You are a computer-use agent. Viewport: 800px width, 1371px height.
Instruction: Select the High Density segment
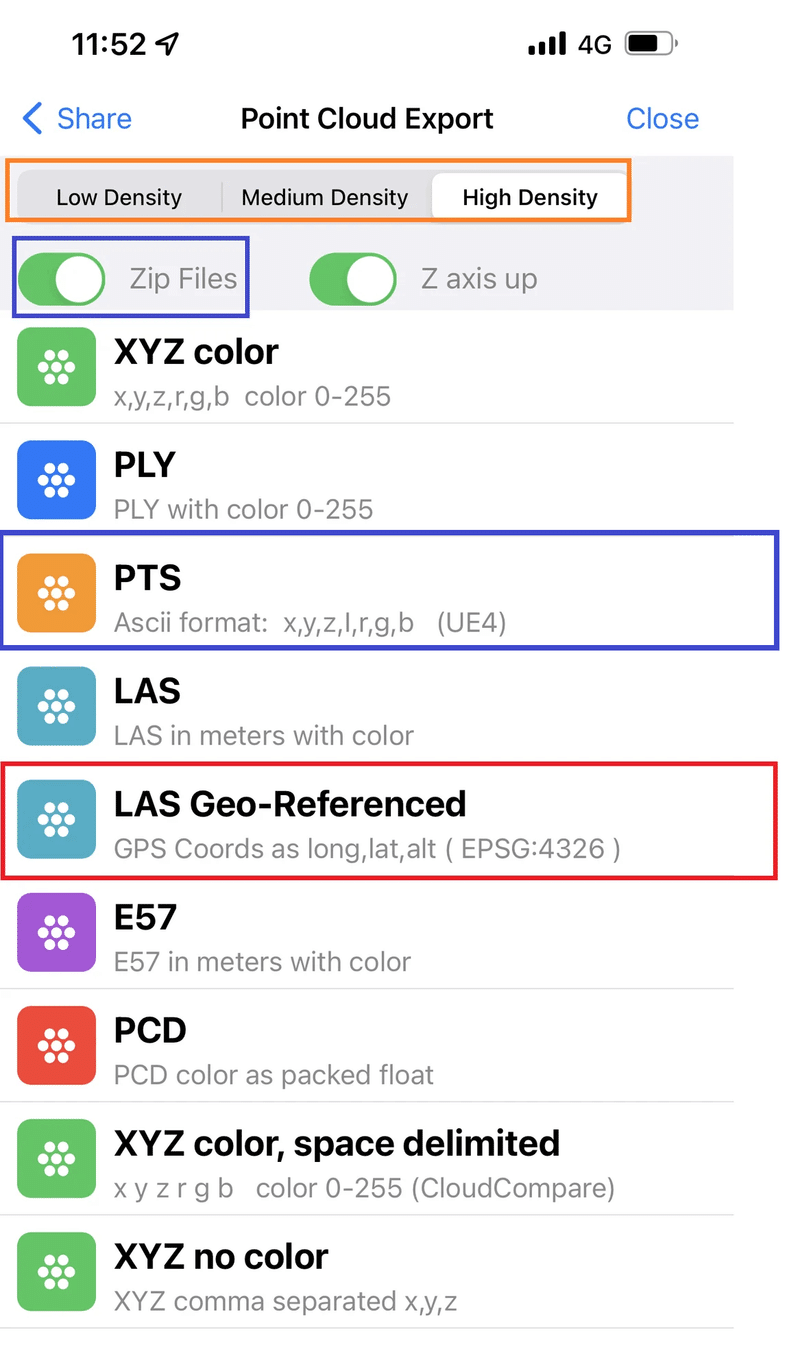tap(530, 197)
